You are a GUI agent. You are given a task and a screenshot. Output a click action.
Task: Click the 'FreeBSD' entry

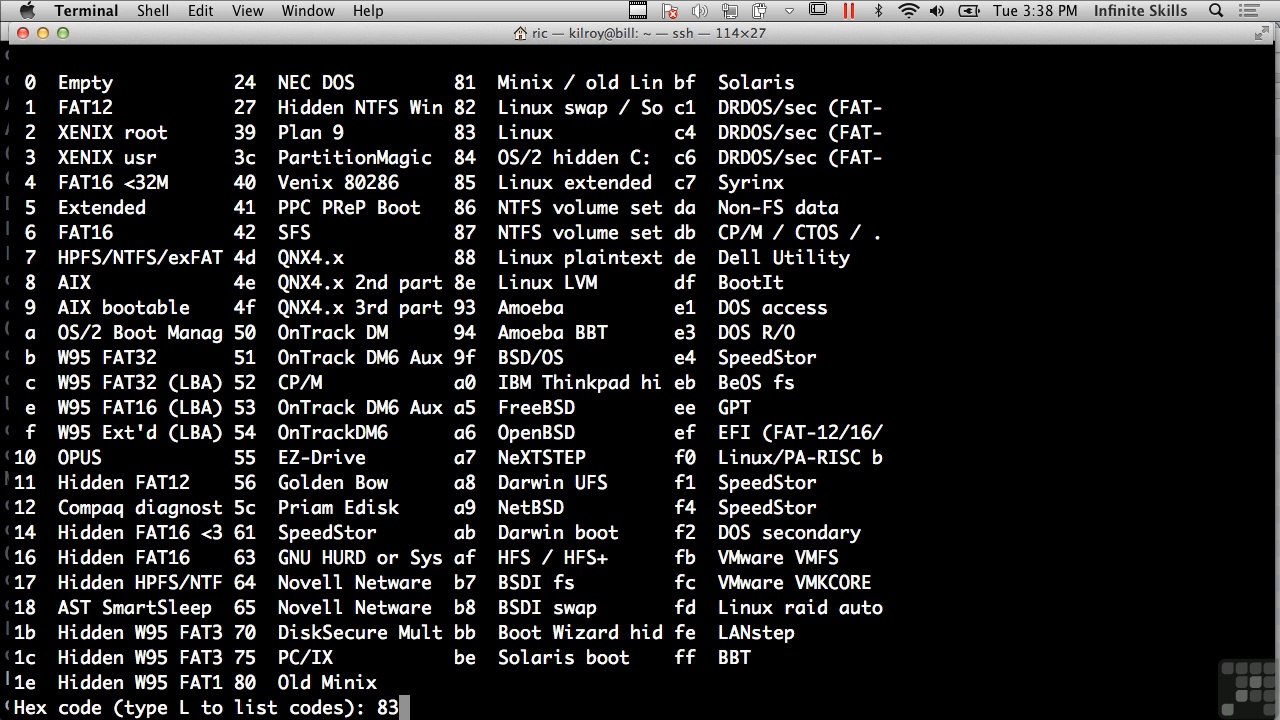point(536,408)
